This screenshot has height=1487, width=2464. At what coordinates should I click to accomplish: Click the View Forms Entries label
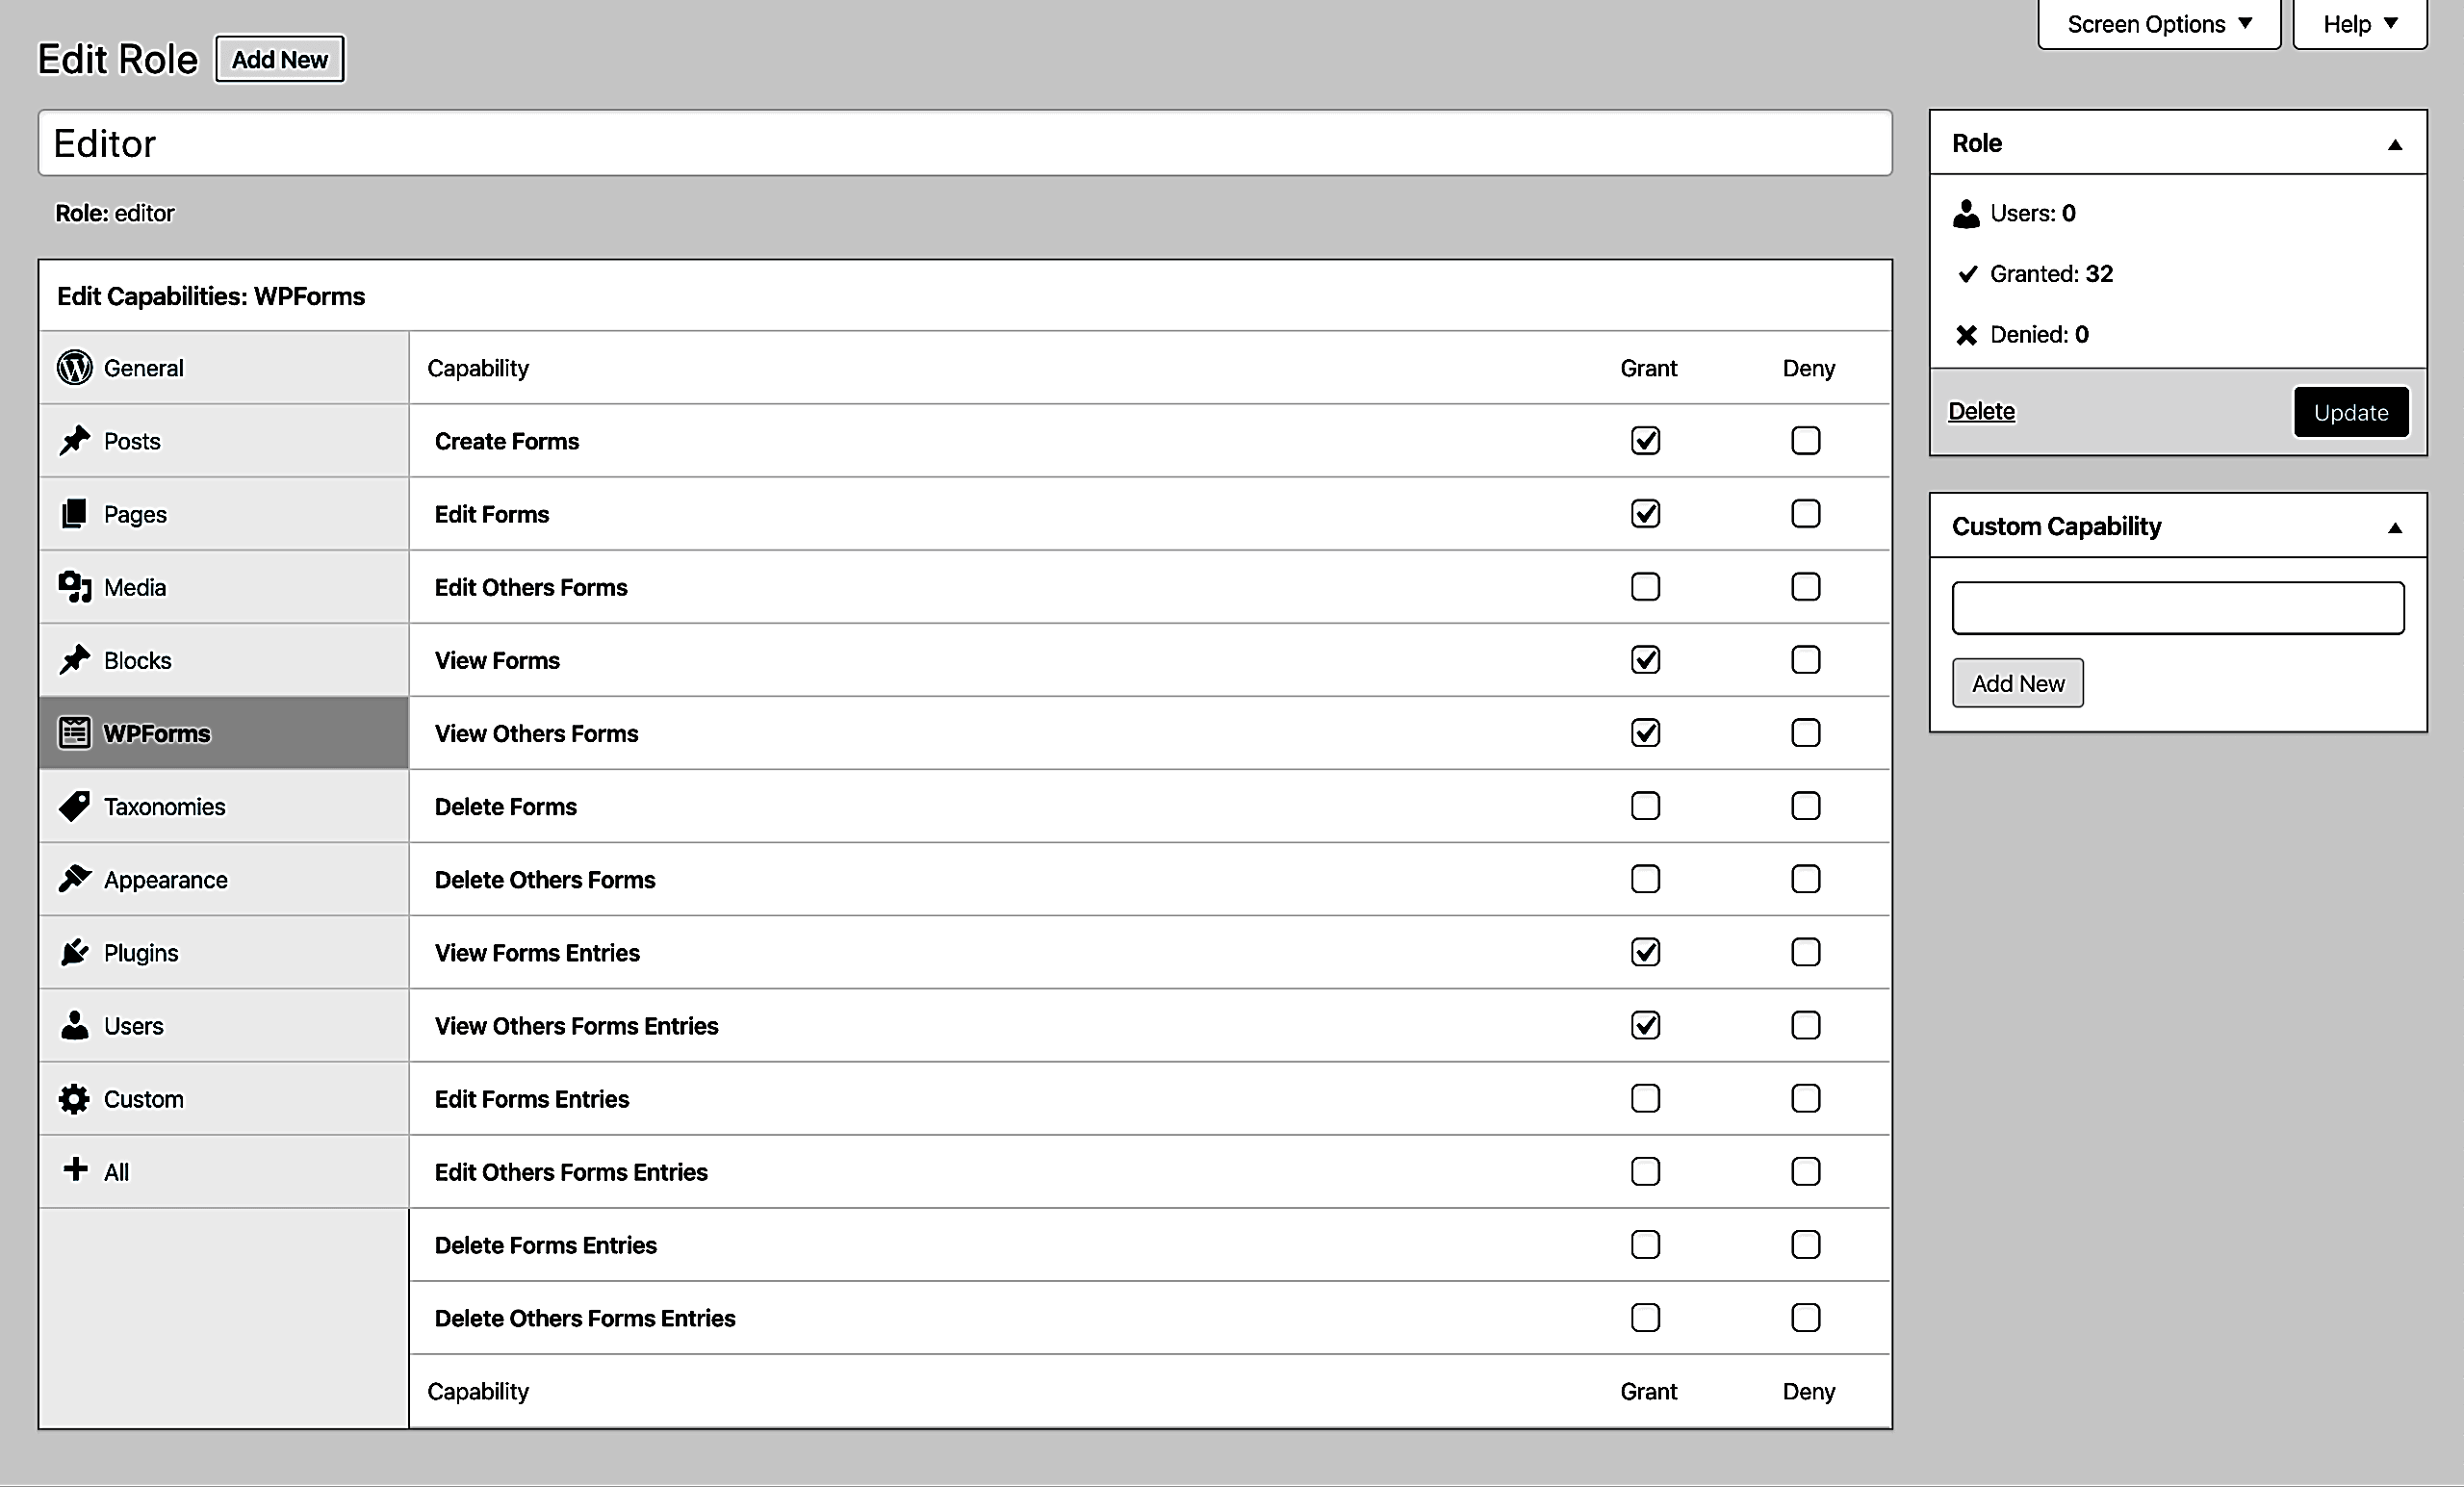(537, 952)
